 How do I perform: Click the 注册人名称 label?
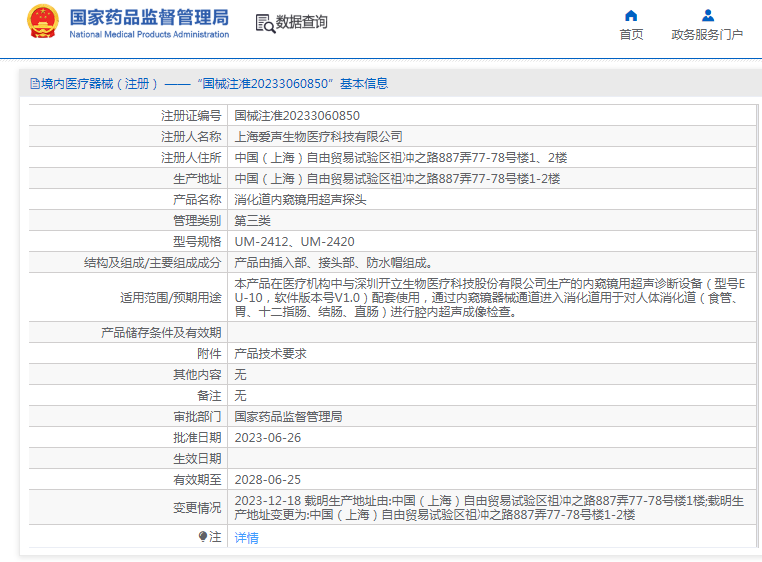click(191, 137)
